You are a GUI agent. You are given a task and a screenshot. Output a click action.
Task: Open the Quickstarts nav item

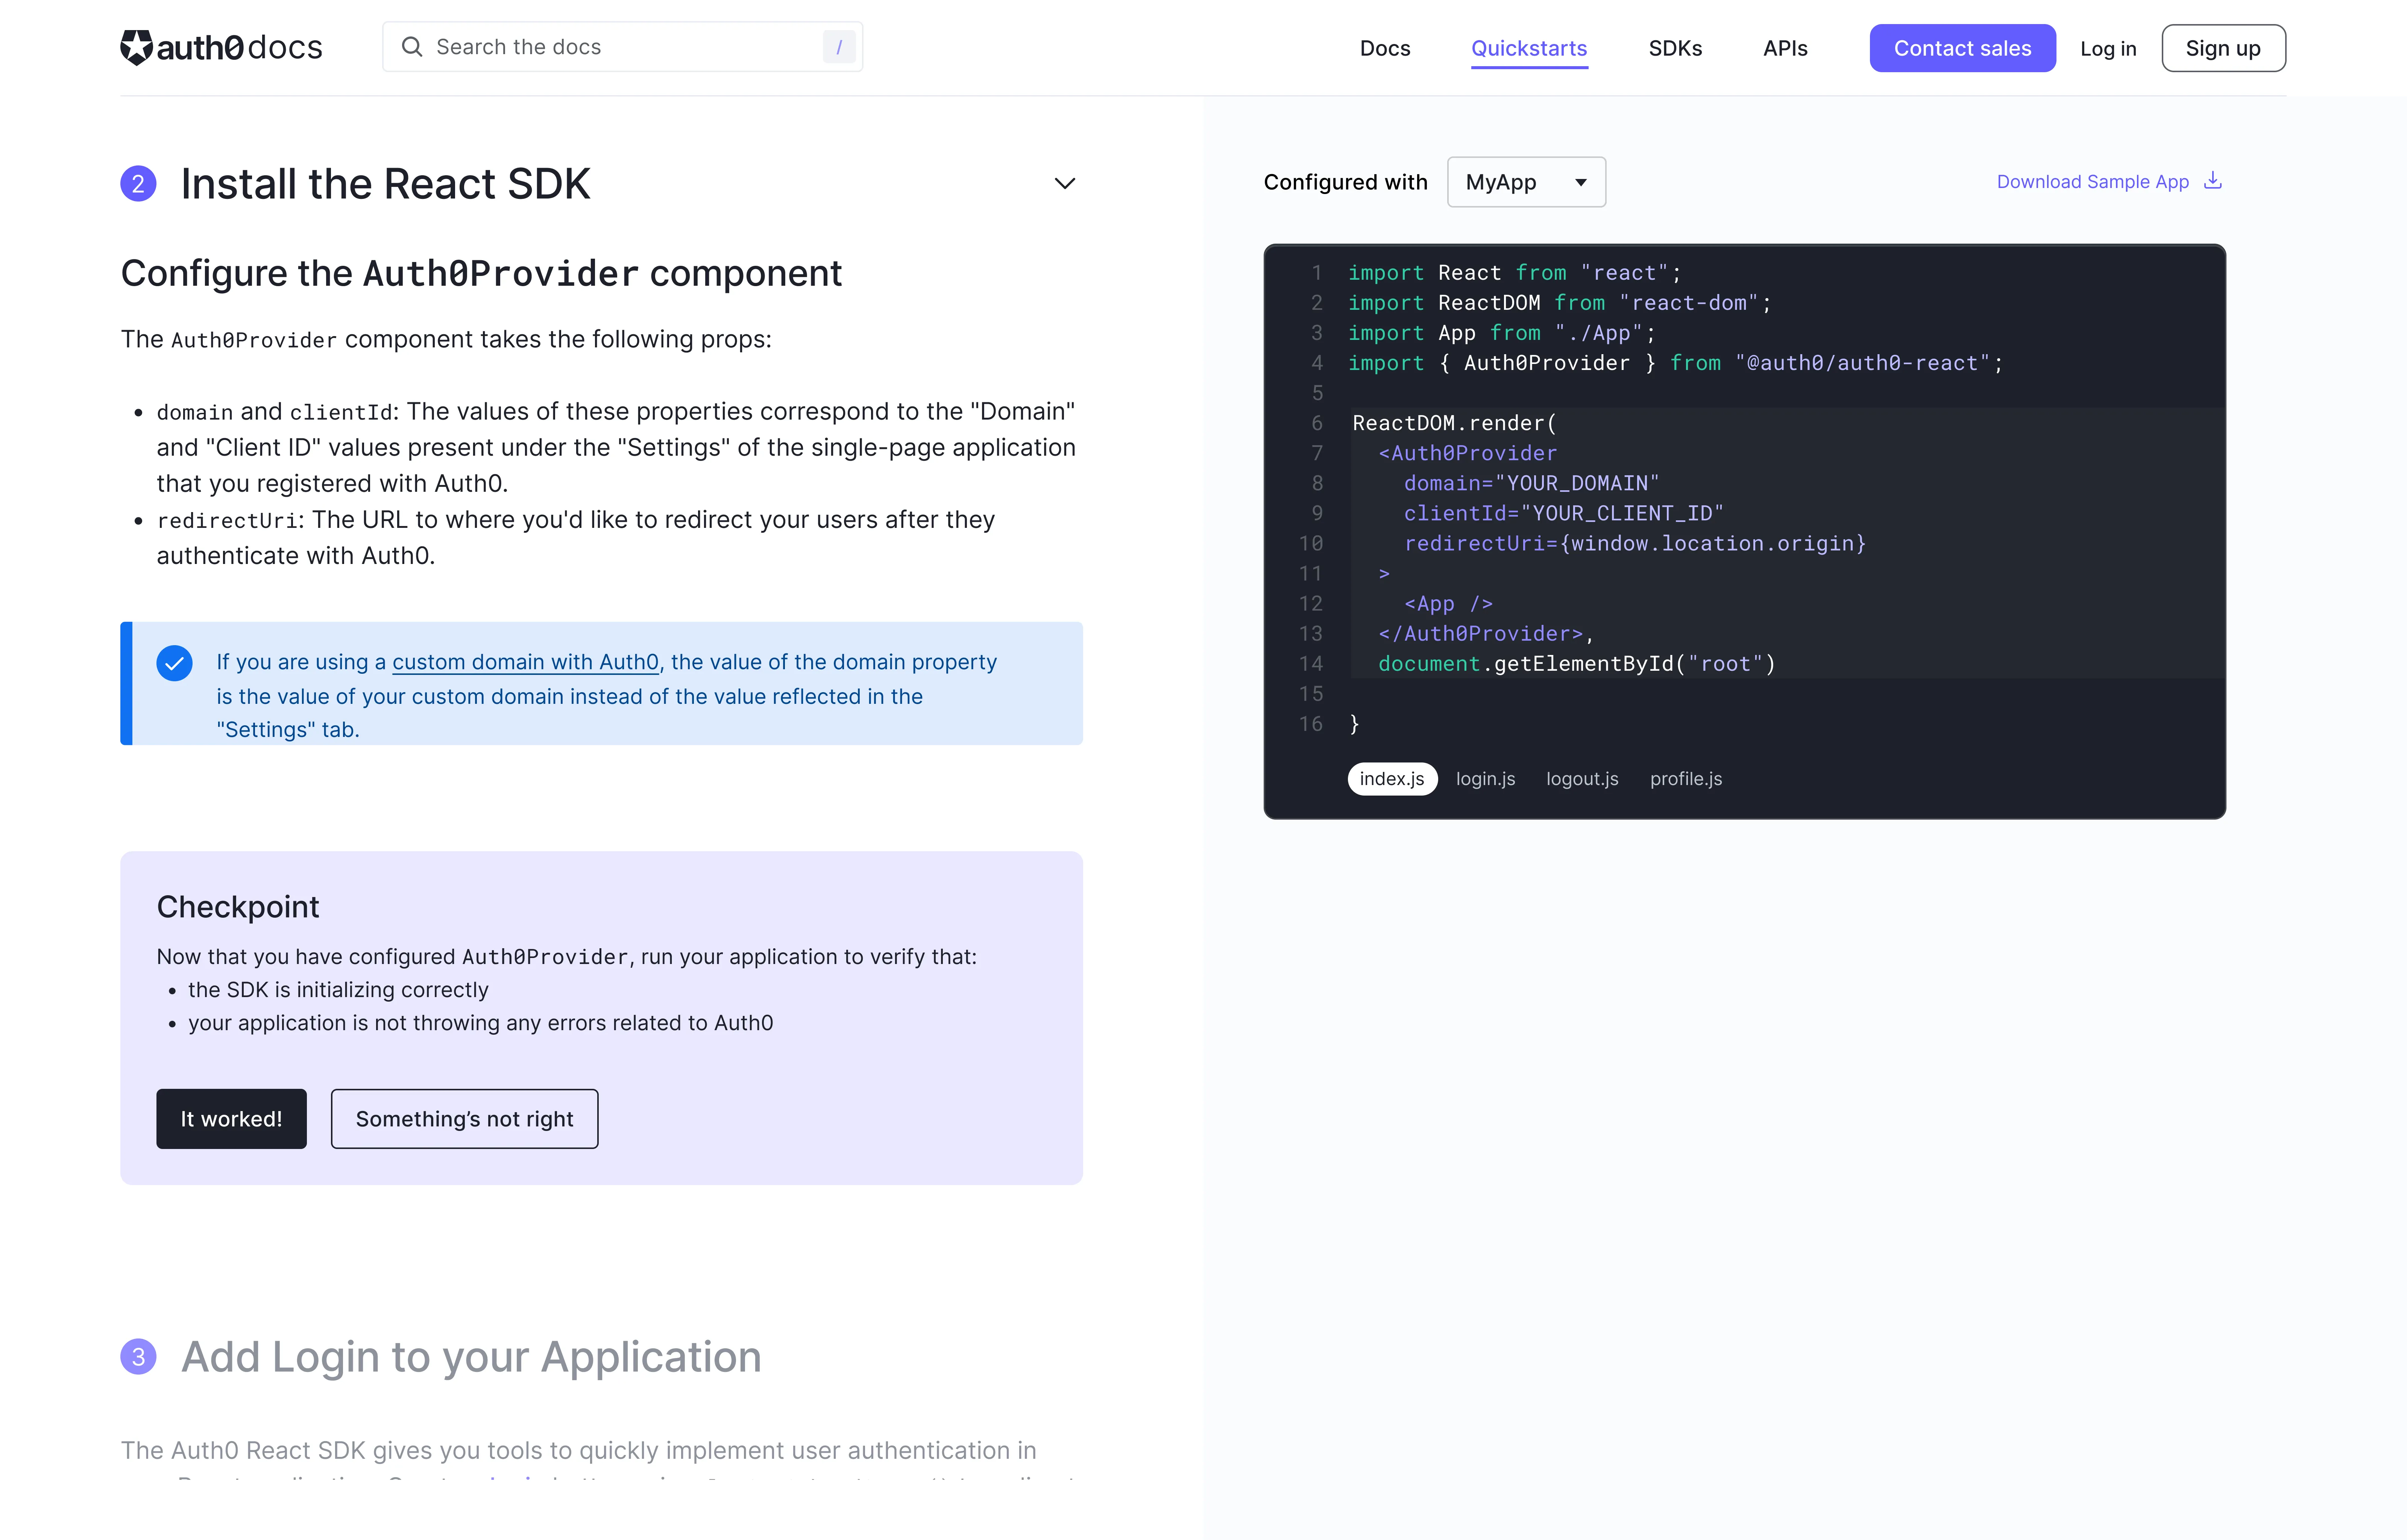(x=1528, y=48)
